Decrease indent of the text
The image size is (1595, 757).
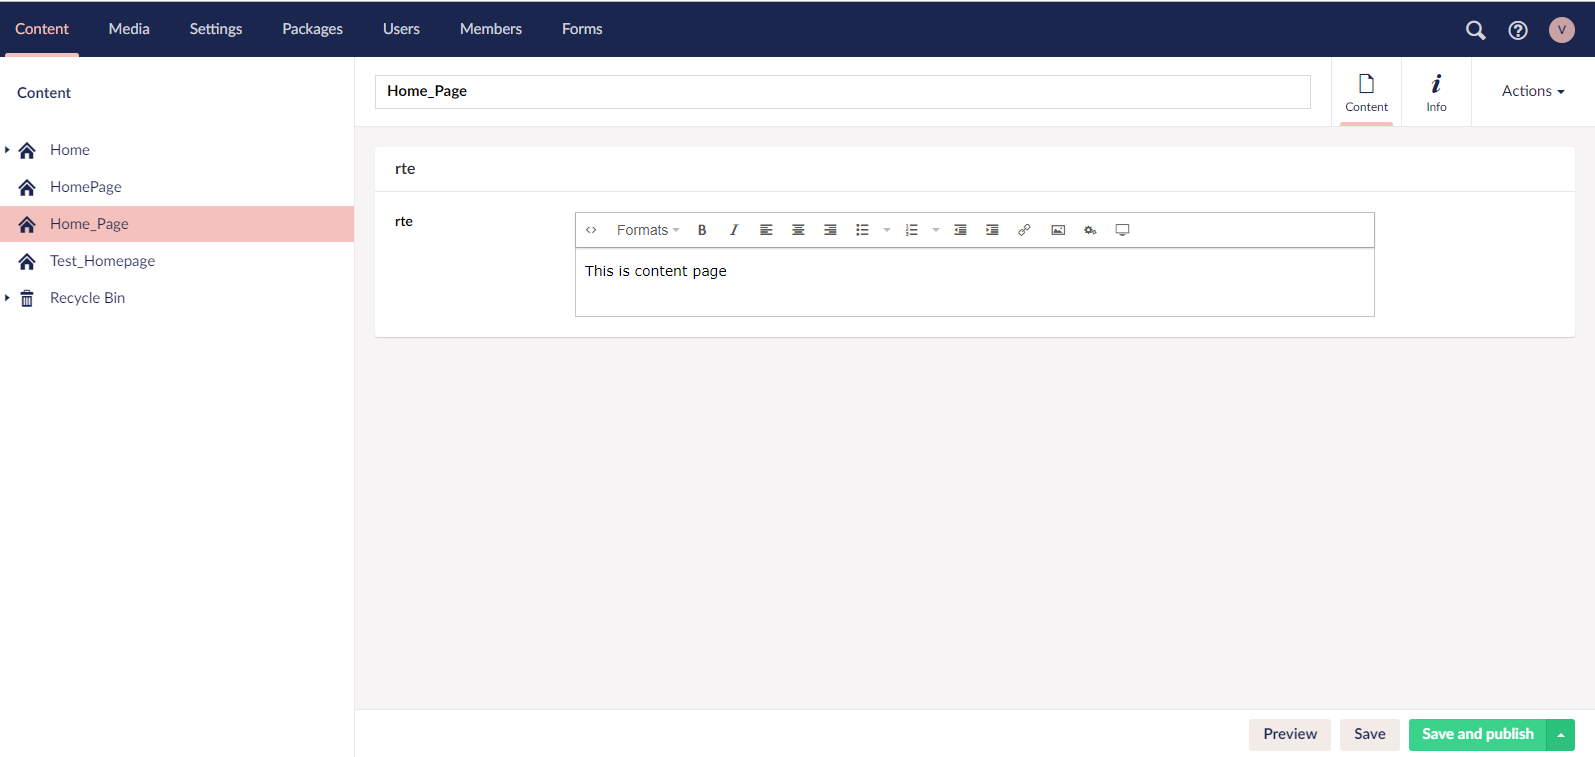960,230
